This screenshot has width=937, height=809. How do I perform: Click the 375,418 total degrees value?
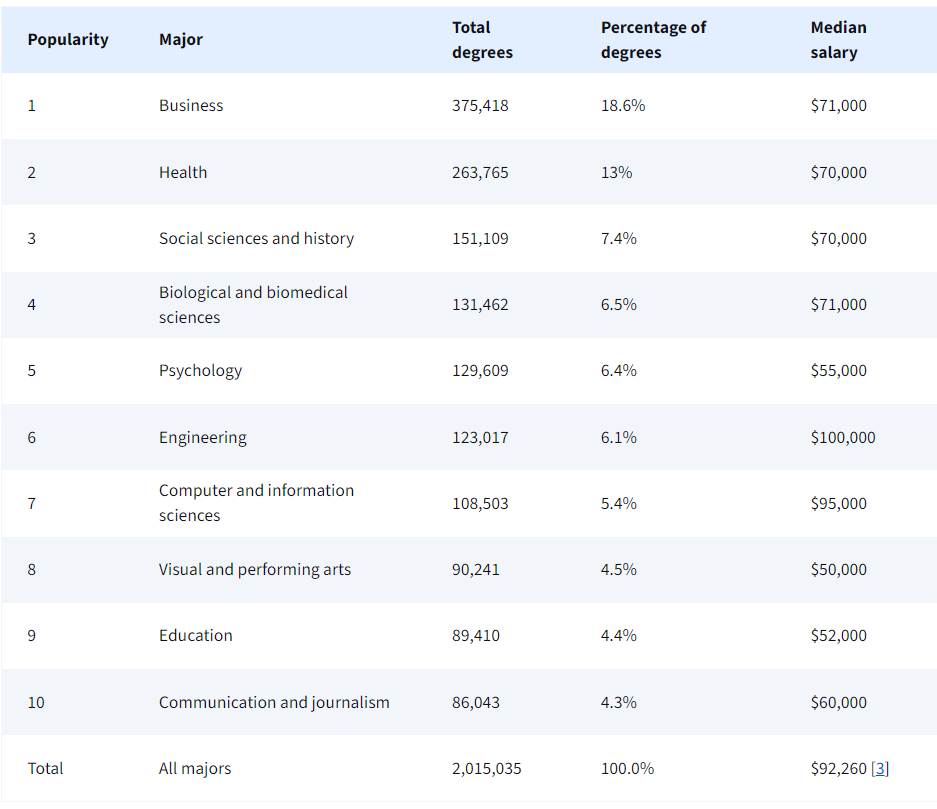[x=480, y=106]
